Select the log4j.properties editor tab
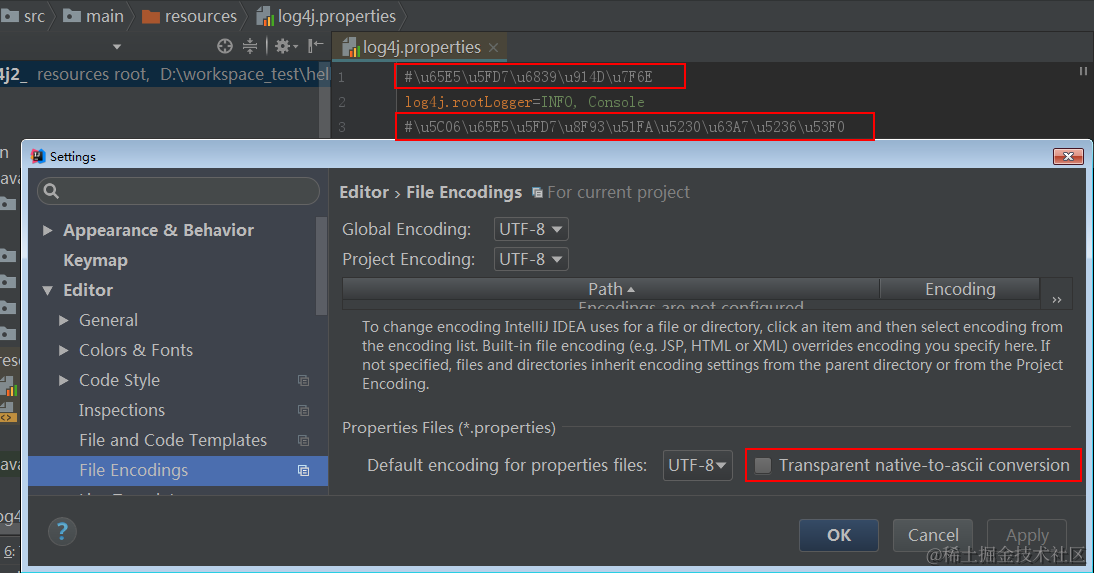Image resolution: width=1094 pixels, height=573 pixels. (420, 47)
